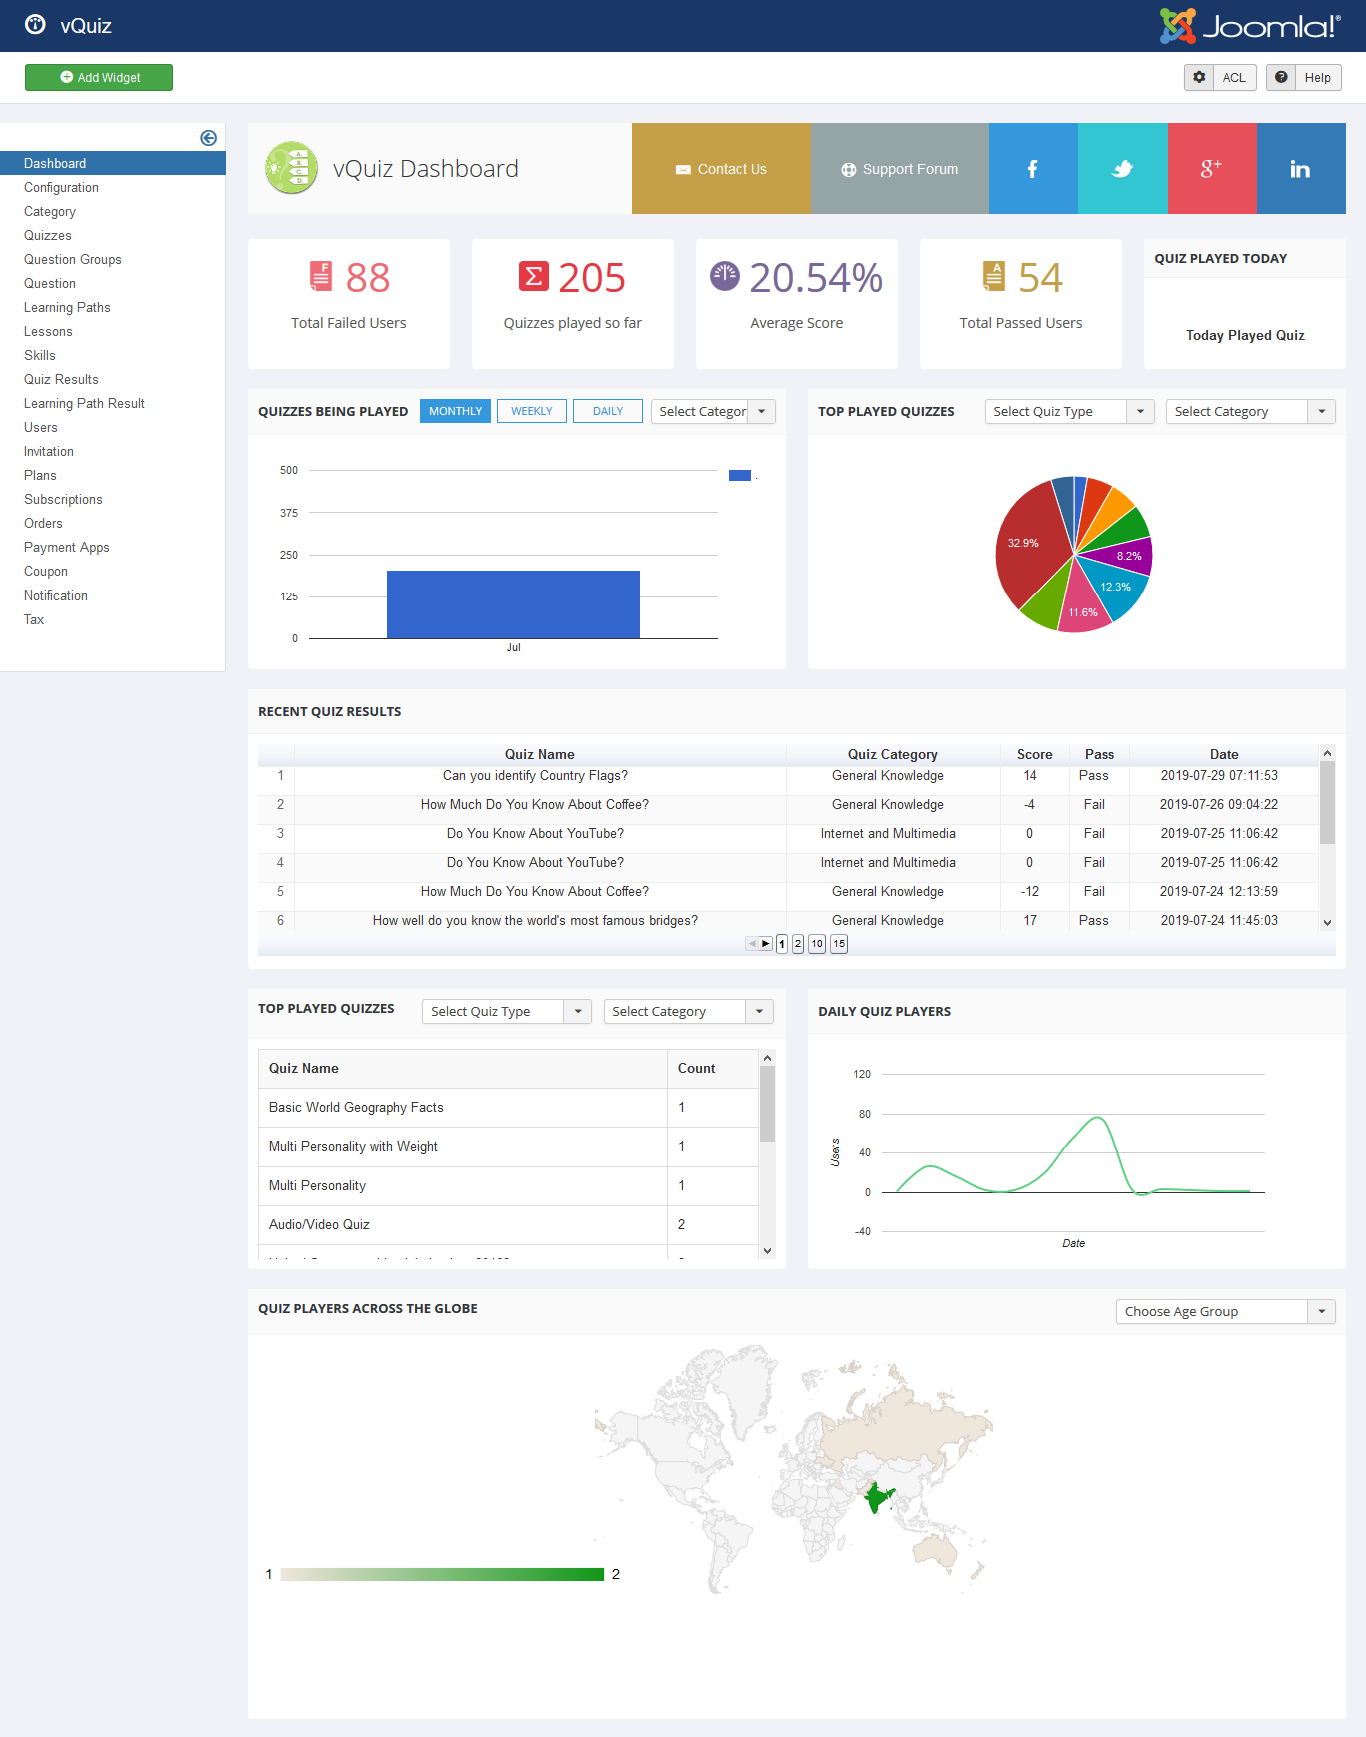Click the Add Widget button
The height and width of the screenshot is (1737, 1366).
[x=99, y=77]
